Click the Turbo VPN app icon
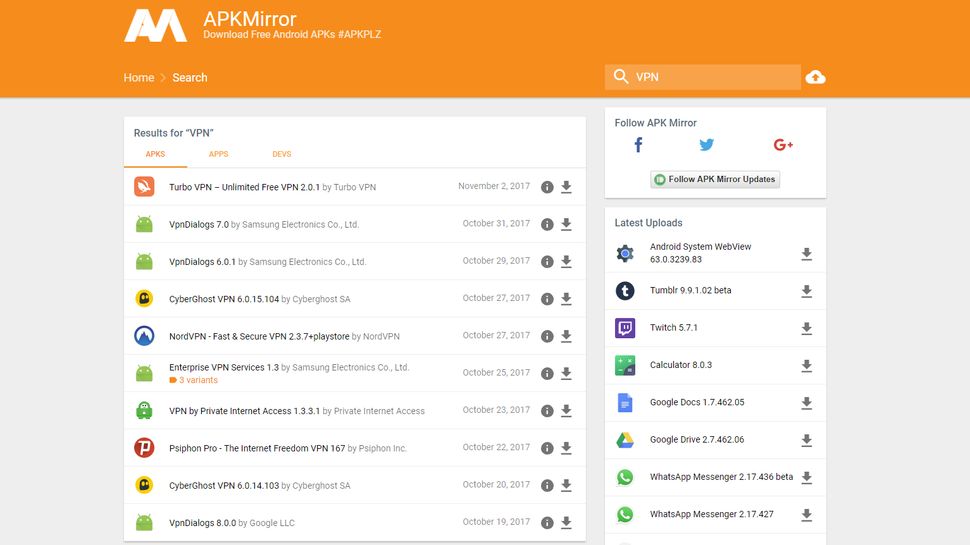The image size is (970, 545). click(144, 186)
